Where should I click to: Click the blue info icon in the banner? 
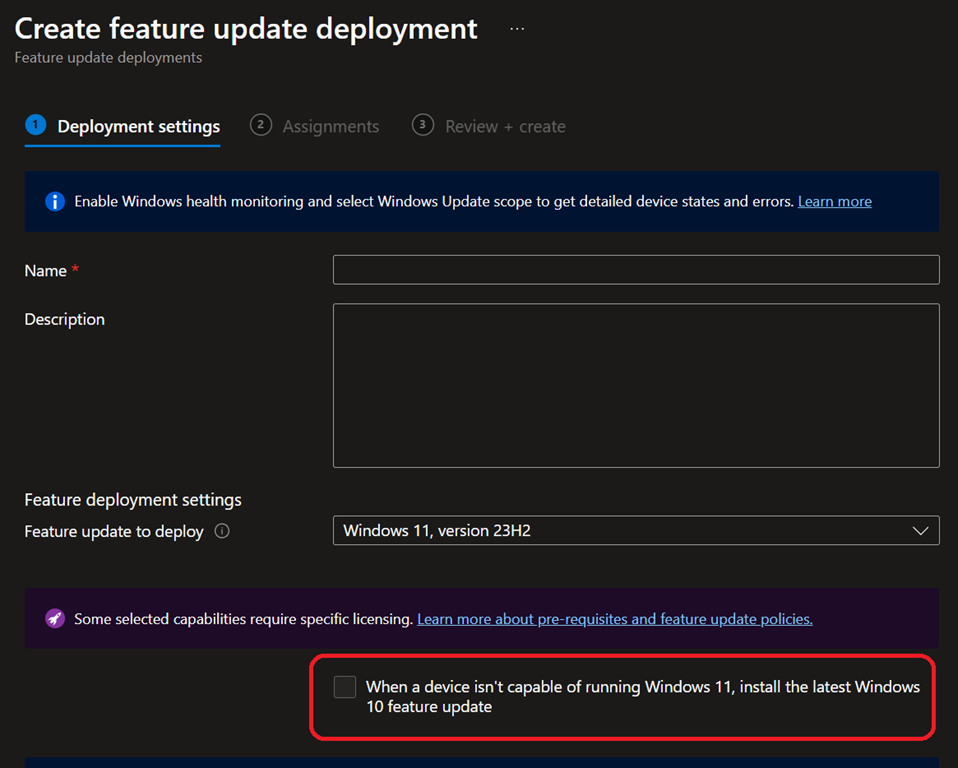(x=55, y=202)
